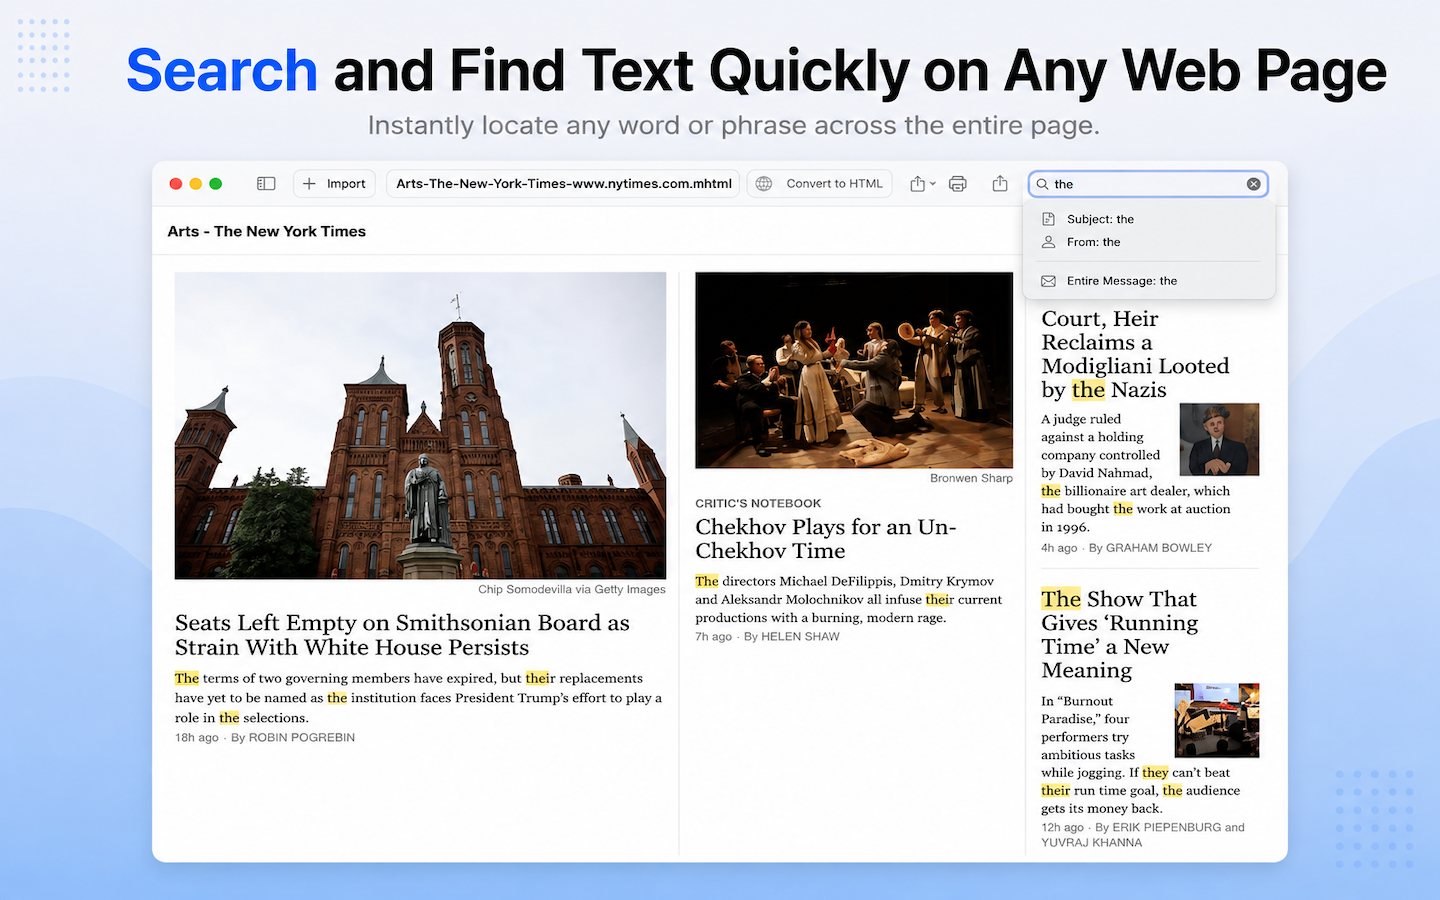Click the share icon beside printer
This screenshot has height=900, width=1440.
(x=1000, y=184)
